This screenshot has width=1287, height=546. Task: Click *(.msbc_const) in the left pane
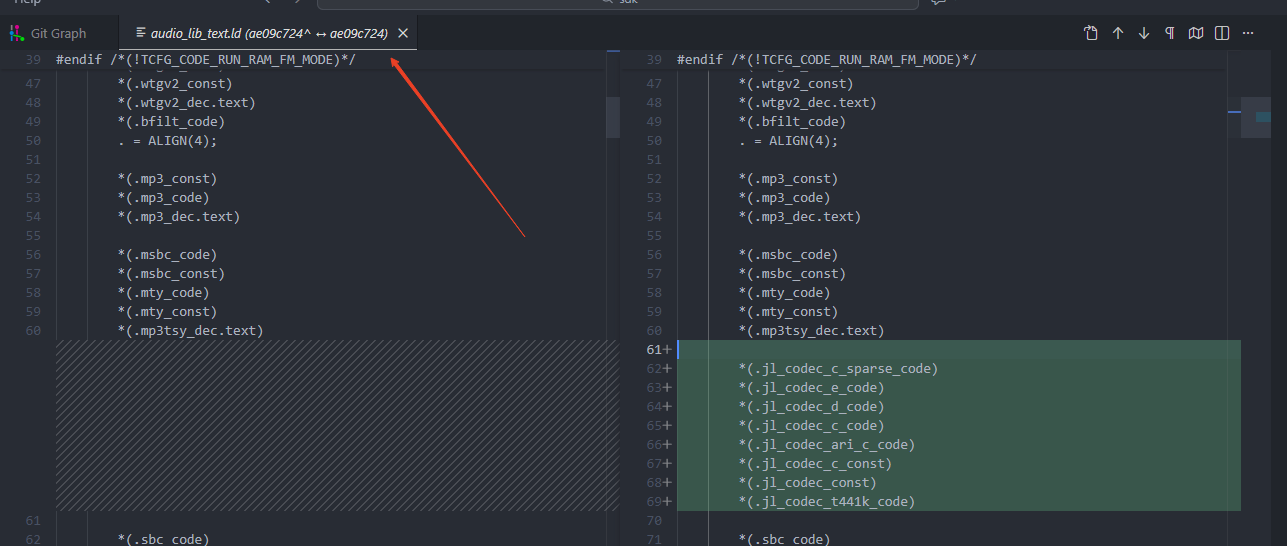click(170, 274)
